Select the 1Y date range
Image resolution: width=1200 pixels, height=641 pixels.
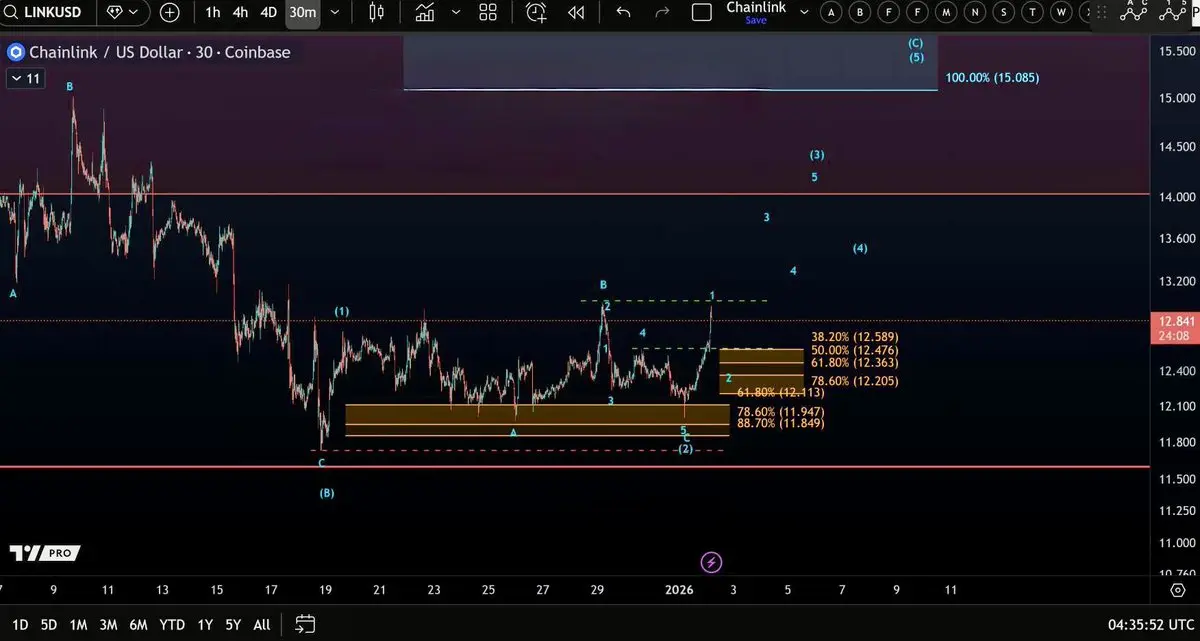click(x=205, y=624)
